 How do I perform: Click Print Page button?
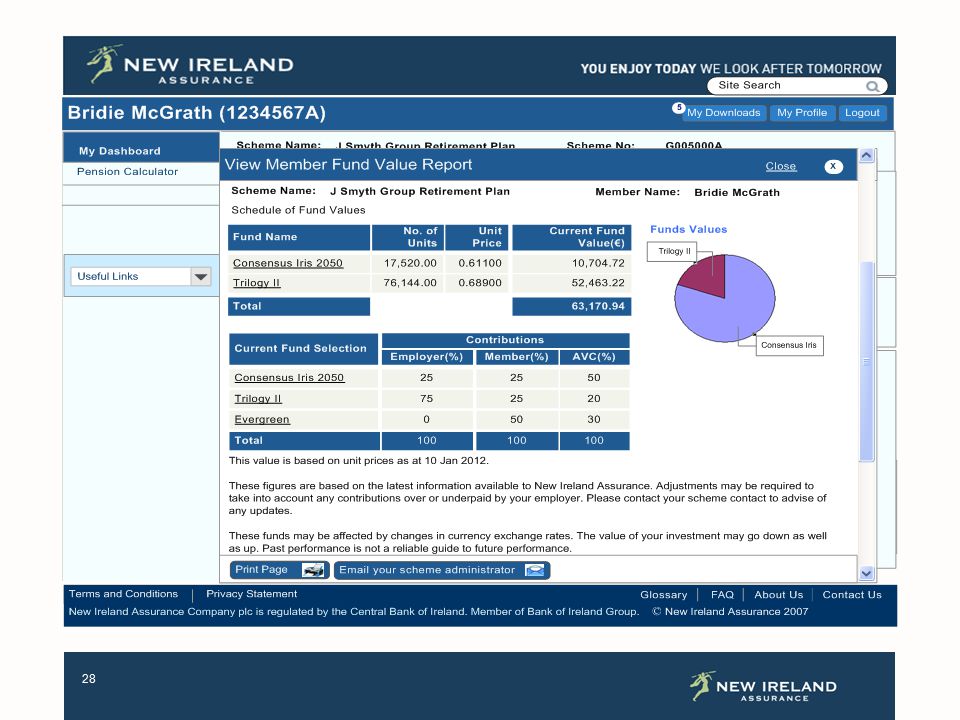(279, 570)
